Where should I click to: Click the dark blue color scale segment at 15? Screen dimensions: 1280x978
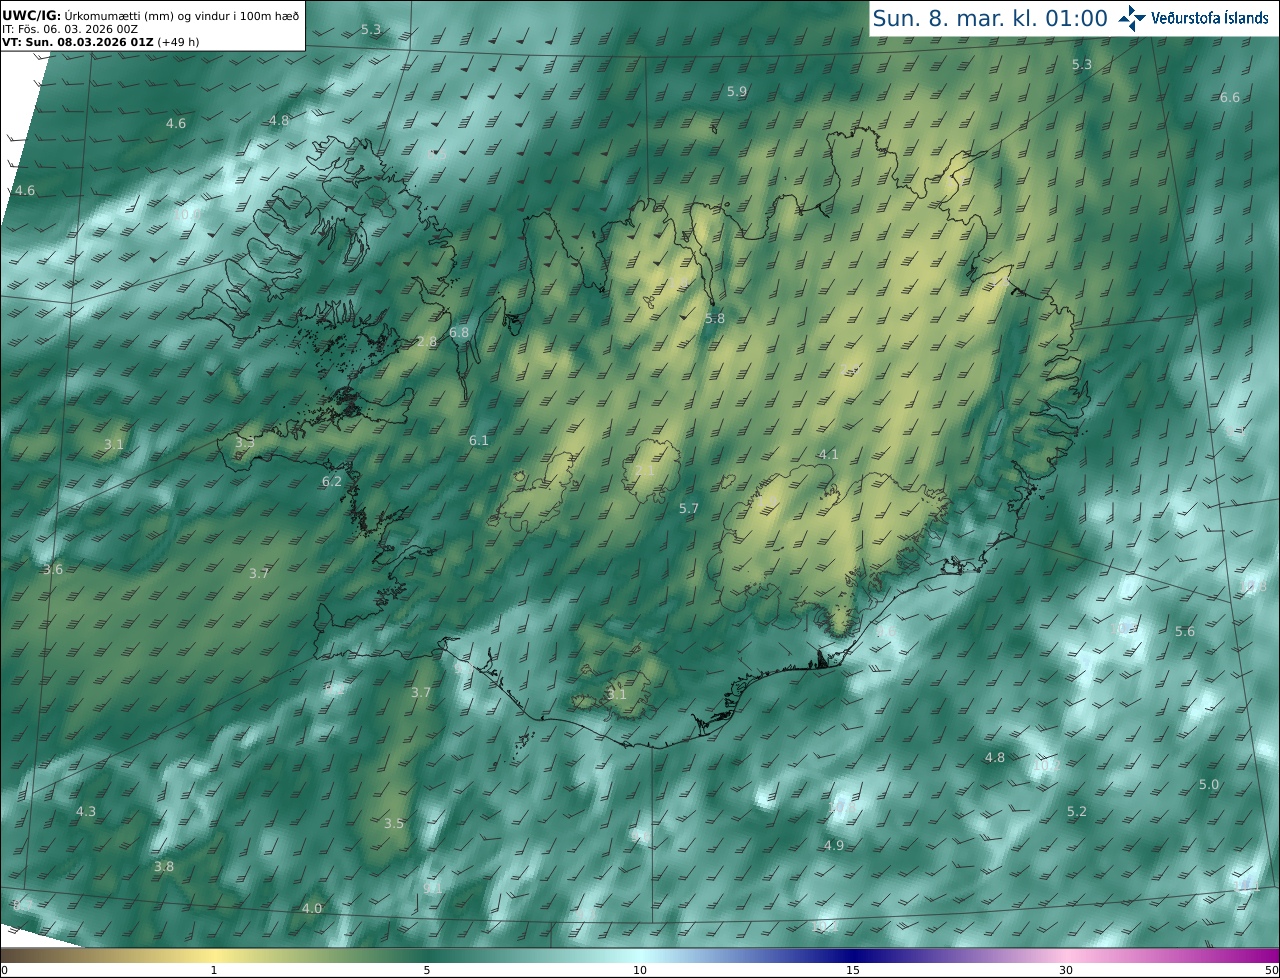pyautogui.click(x=853, y=956)
